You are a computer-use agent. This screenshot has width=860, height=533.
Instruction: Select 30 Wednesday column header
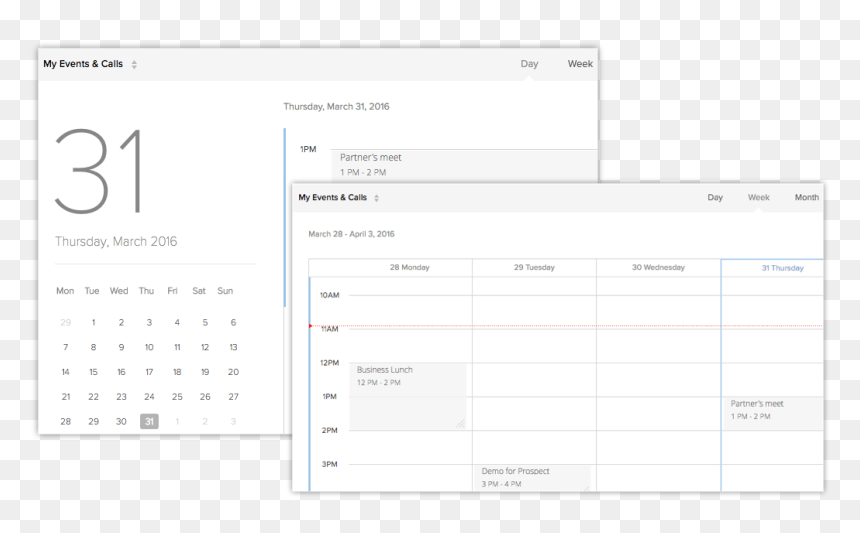coord(658,268)
